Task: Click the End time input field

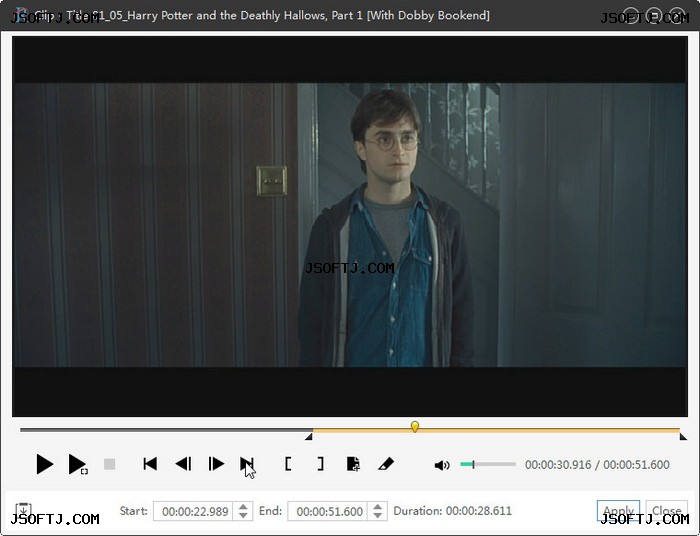Action: coord(328,511)
